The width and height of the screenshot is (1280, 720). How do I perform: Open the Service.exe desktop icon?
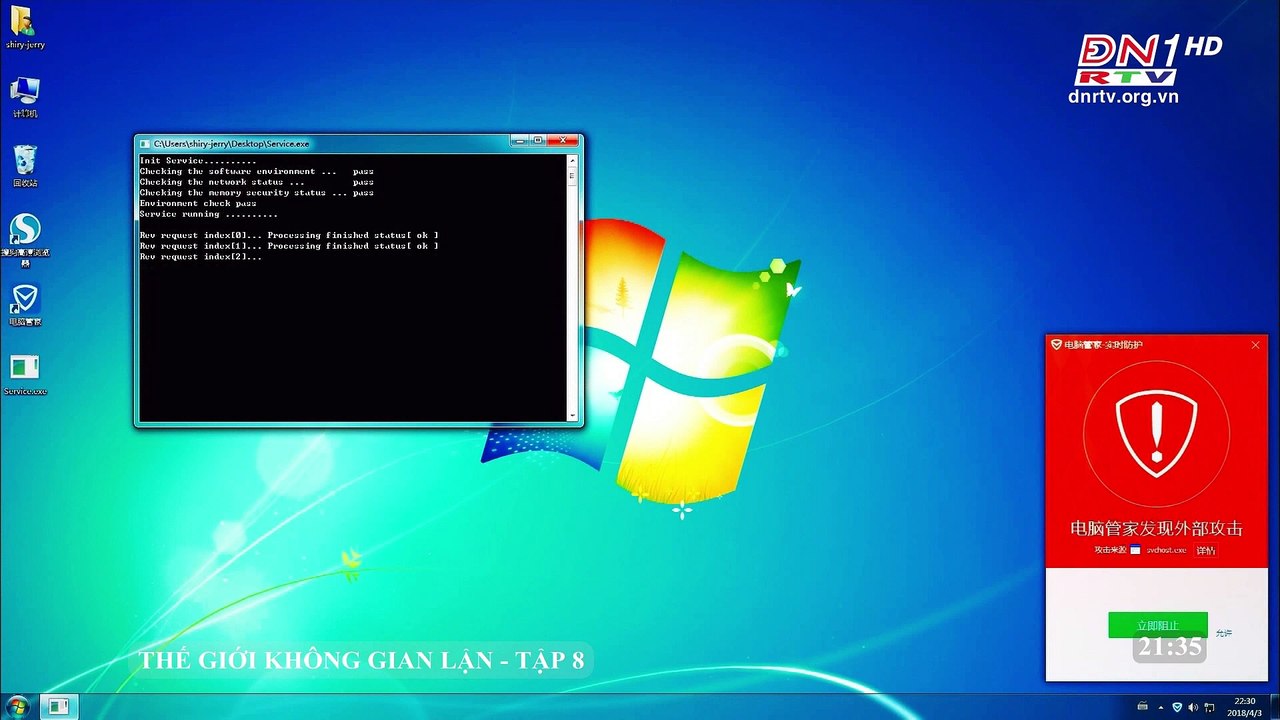(25, 374)
